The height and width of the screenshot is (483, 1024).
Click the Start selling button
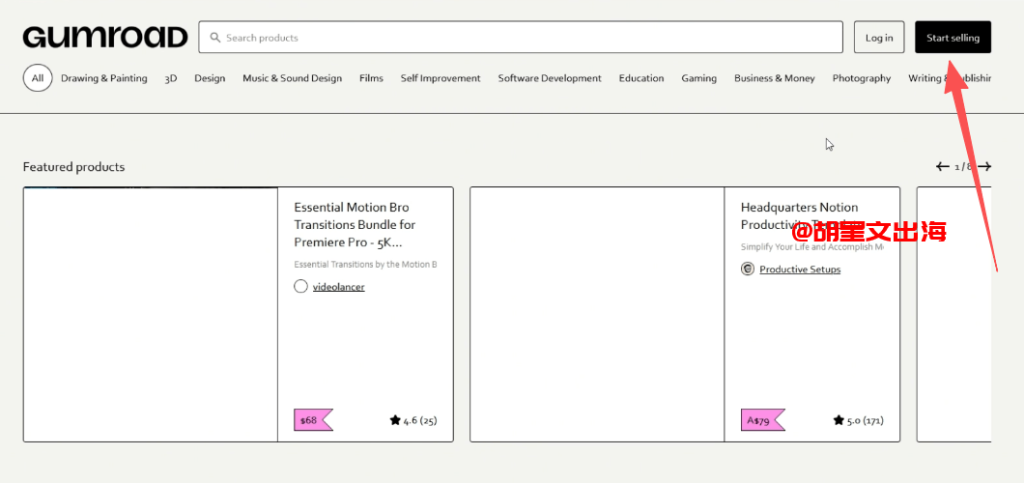click(953, 37)
